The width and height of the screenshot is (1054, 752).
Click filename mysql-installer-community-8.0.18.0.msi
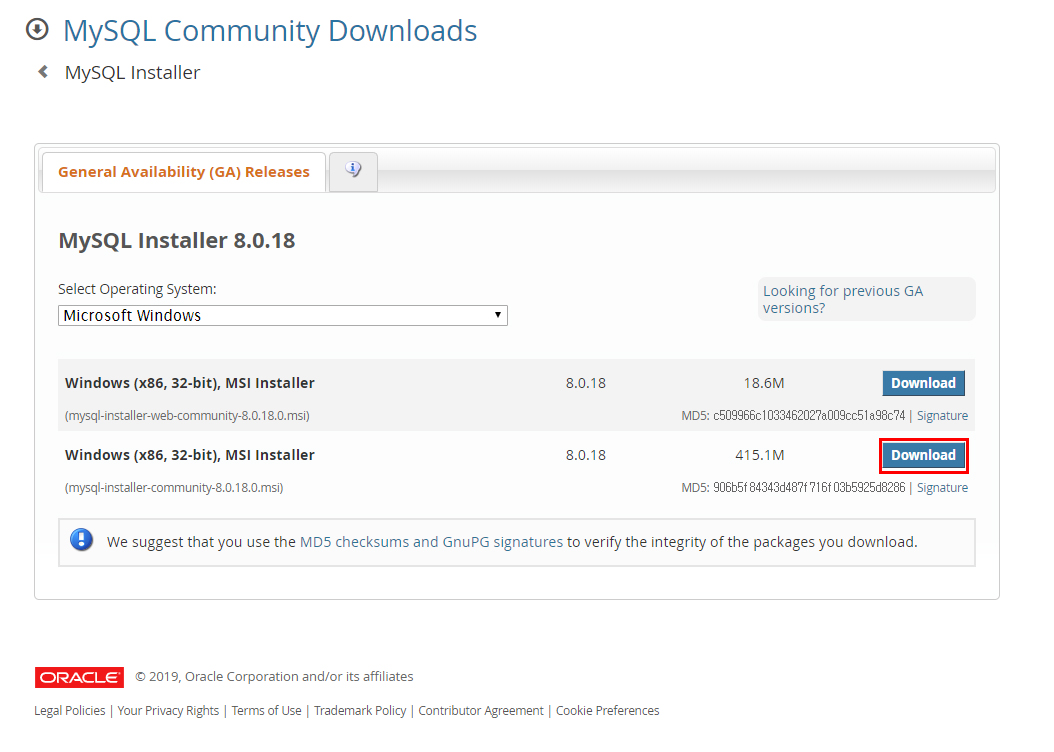coord(174,488)
